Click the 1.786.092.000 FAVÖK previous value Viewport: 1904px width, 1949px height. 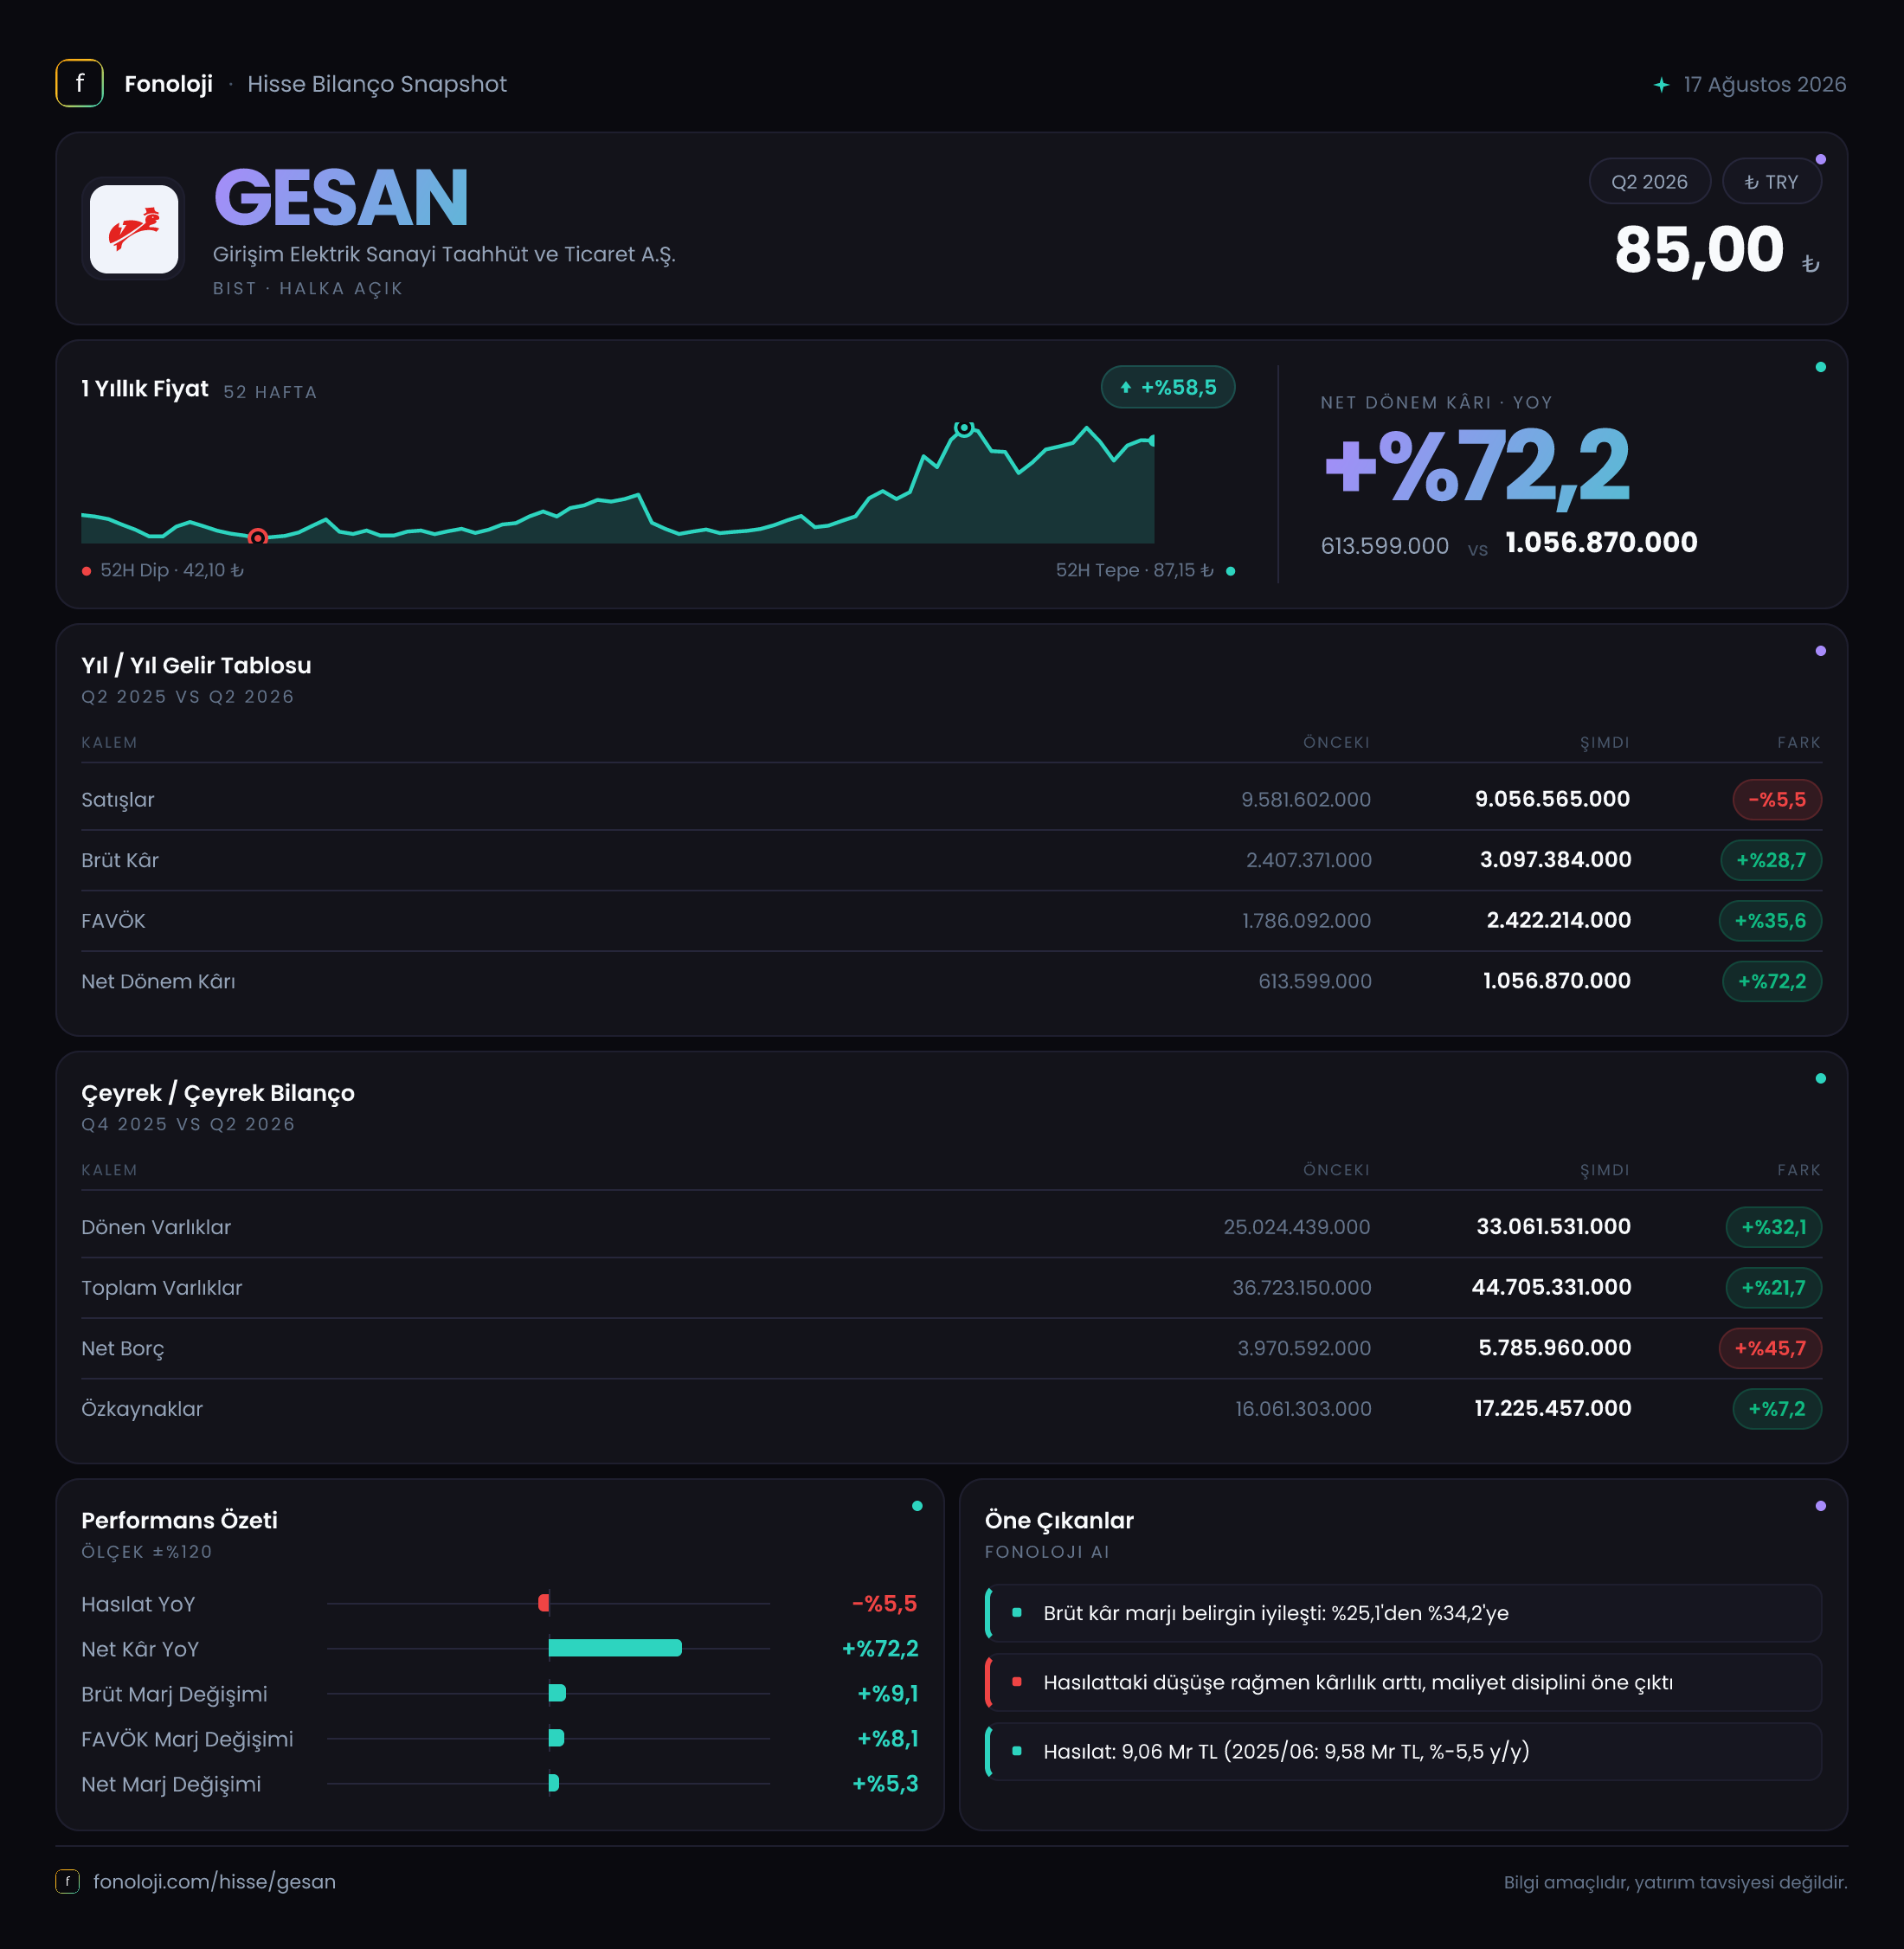point(1306,920)
